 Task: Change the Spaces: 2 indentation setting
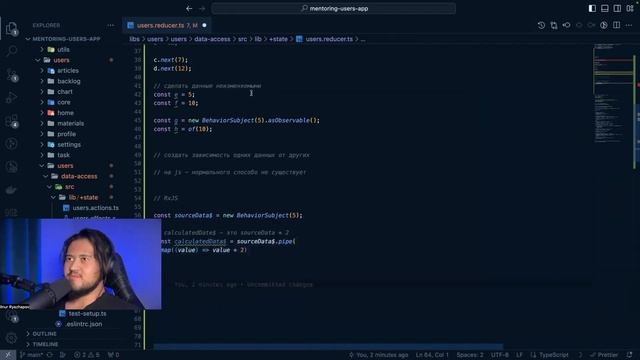click(x=470, y=355)
